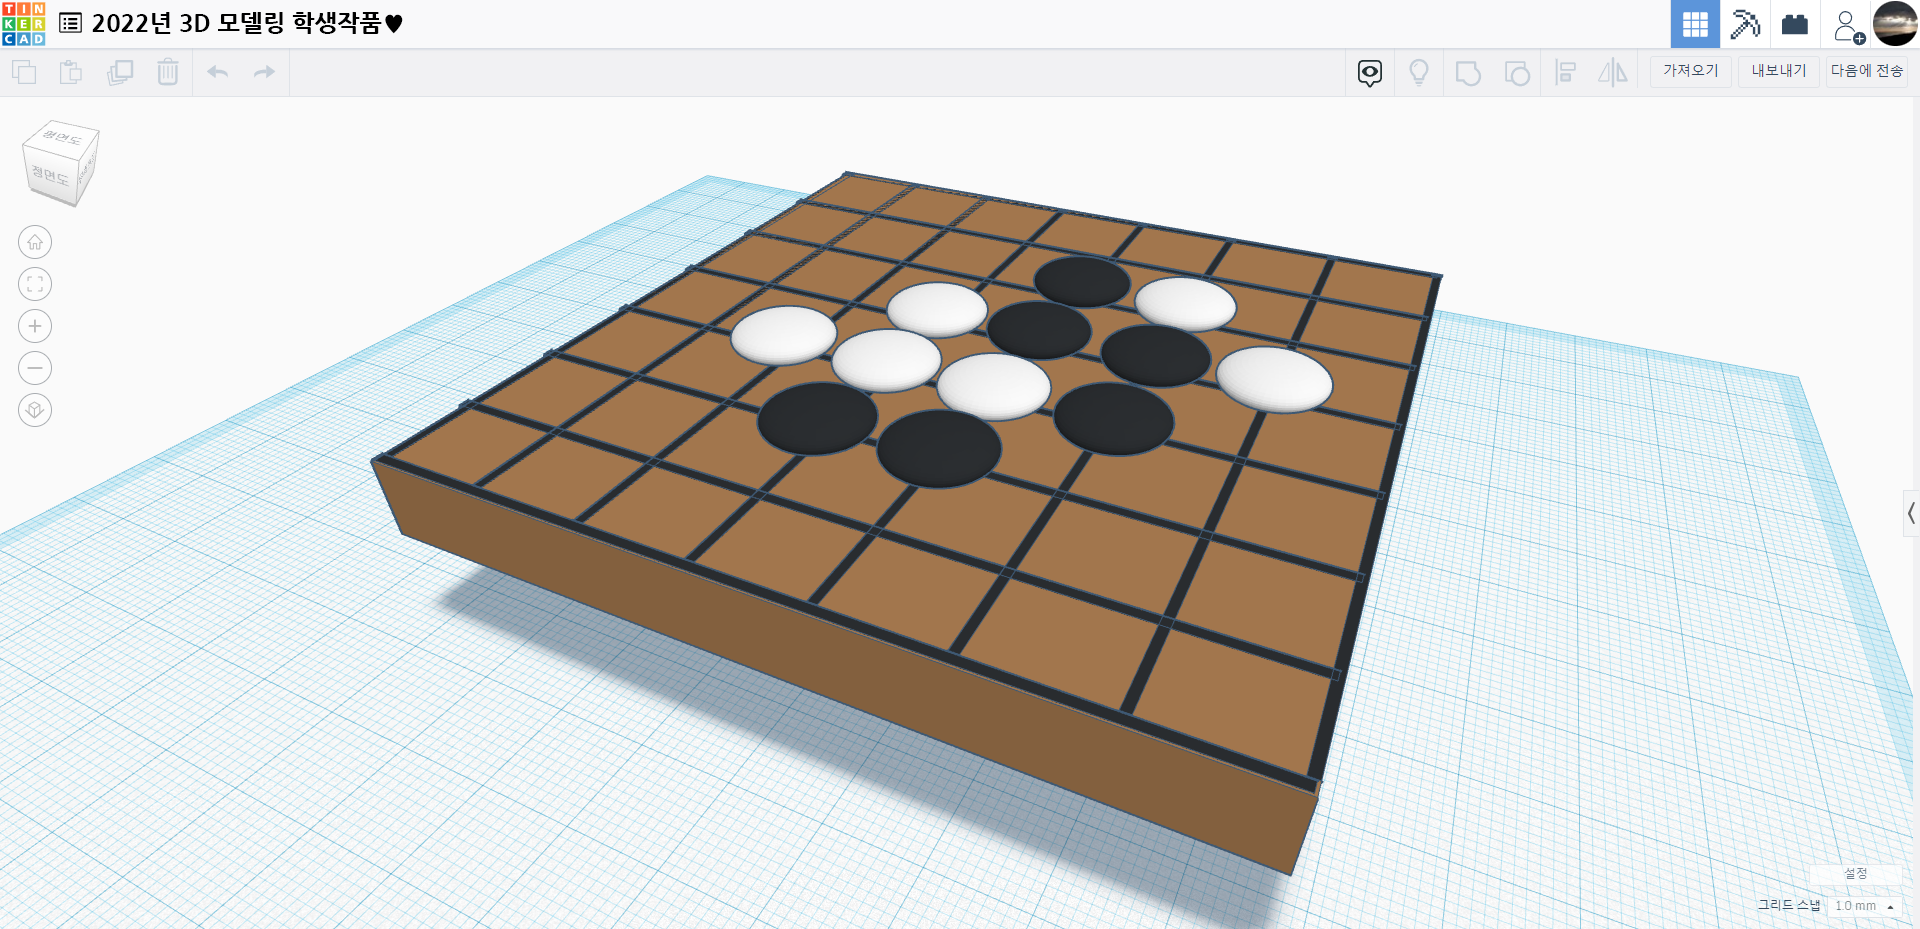Click the view cube 평면도 top face
The height and width of the screenshot is (929, 1920).
point(62,138)
